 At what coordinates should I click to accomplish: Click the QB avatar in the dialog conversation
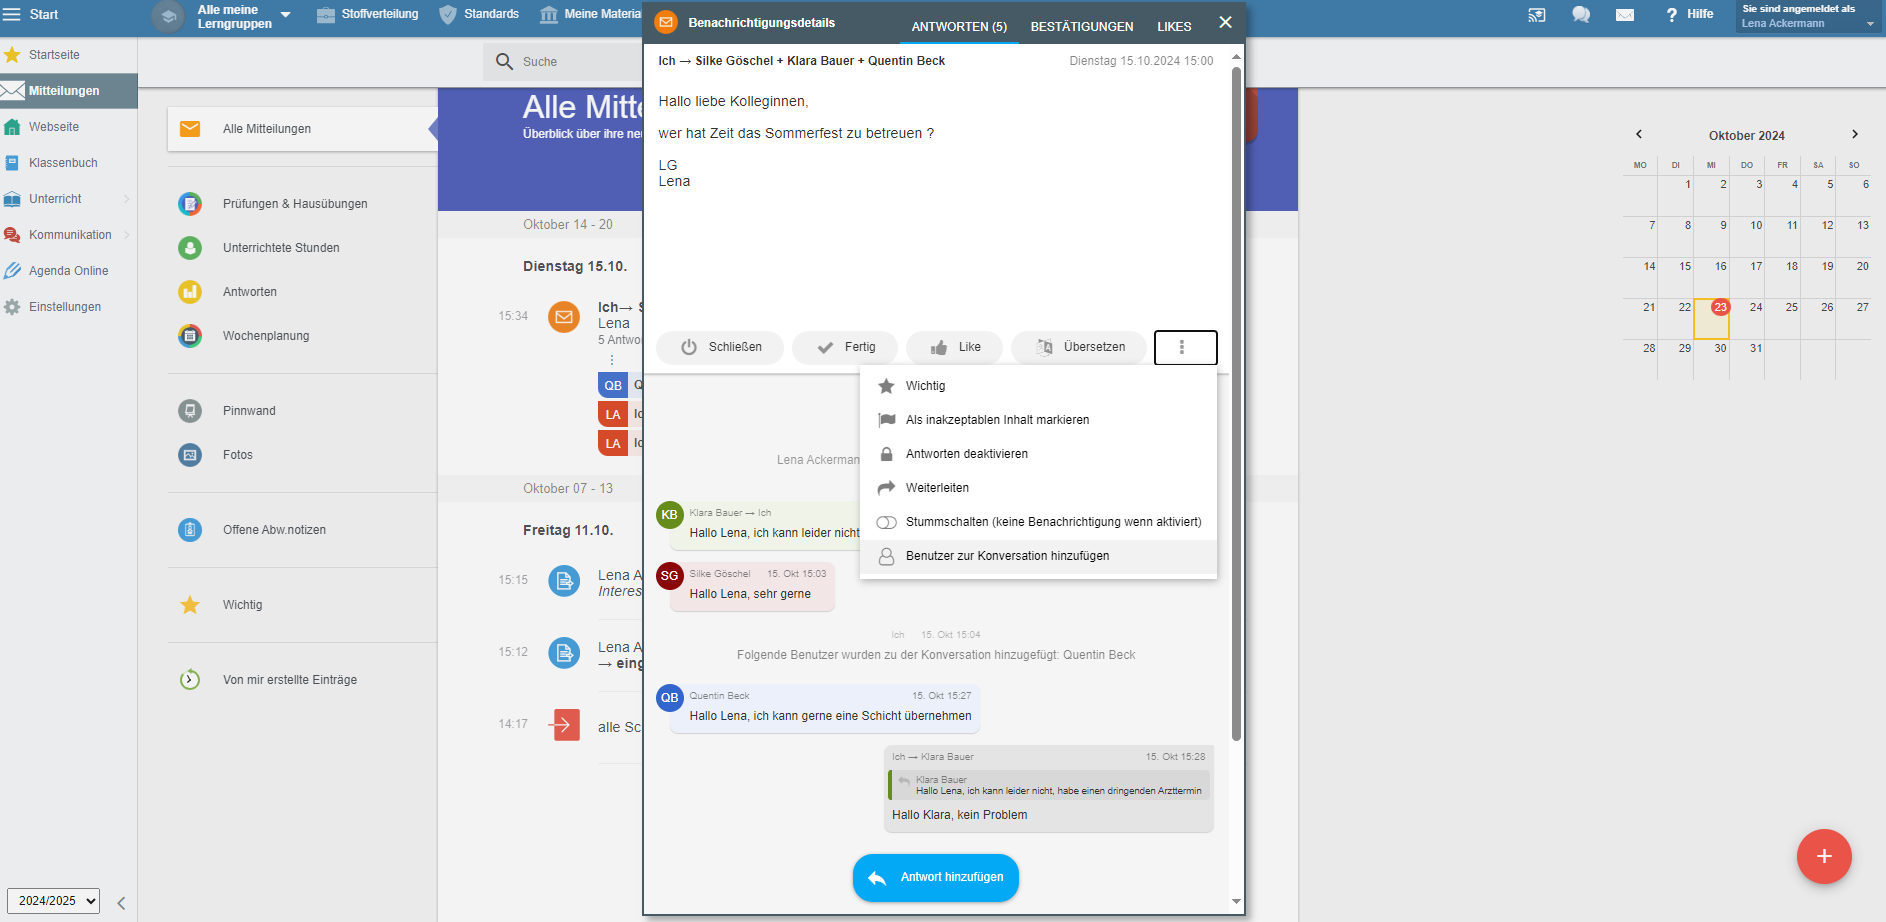(670, 698)
